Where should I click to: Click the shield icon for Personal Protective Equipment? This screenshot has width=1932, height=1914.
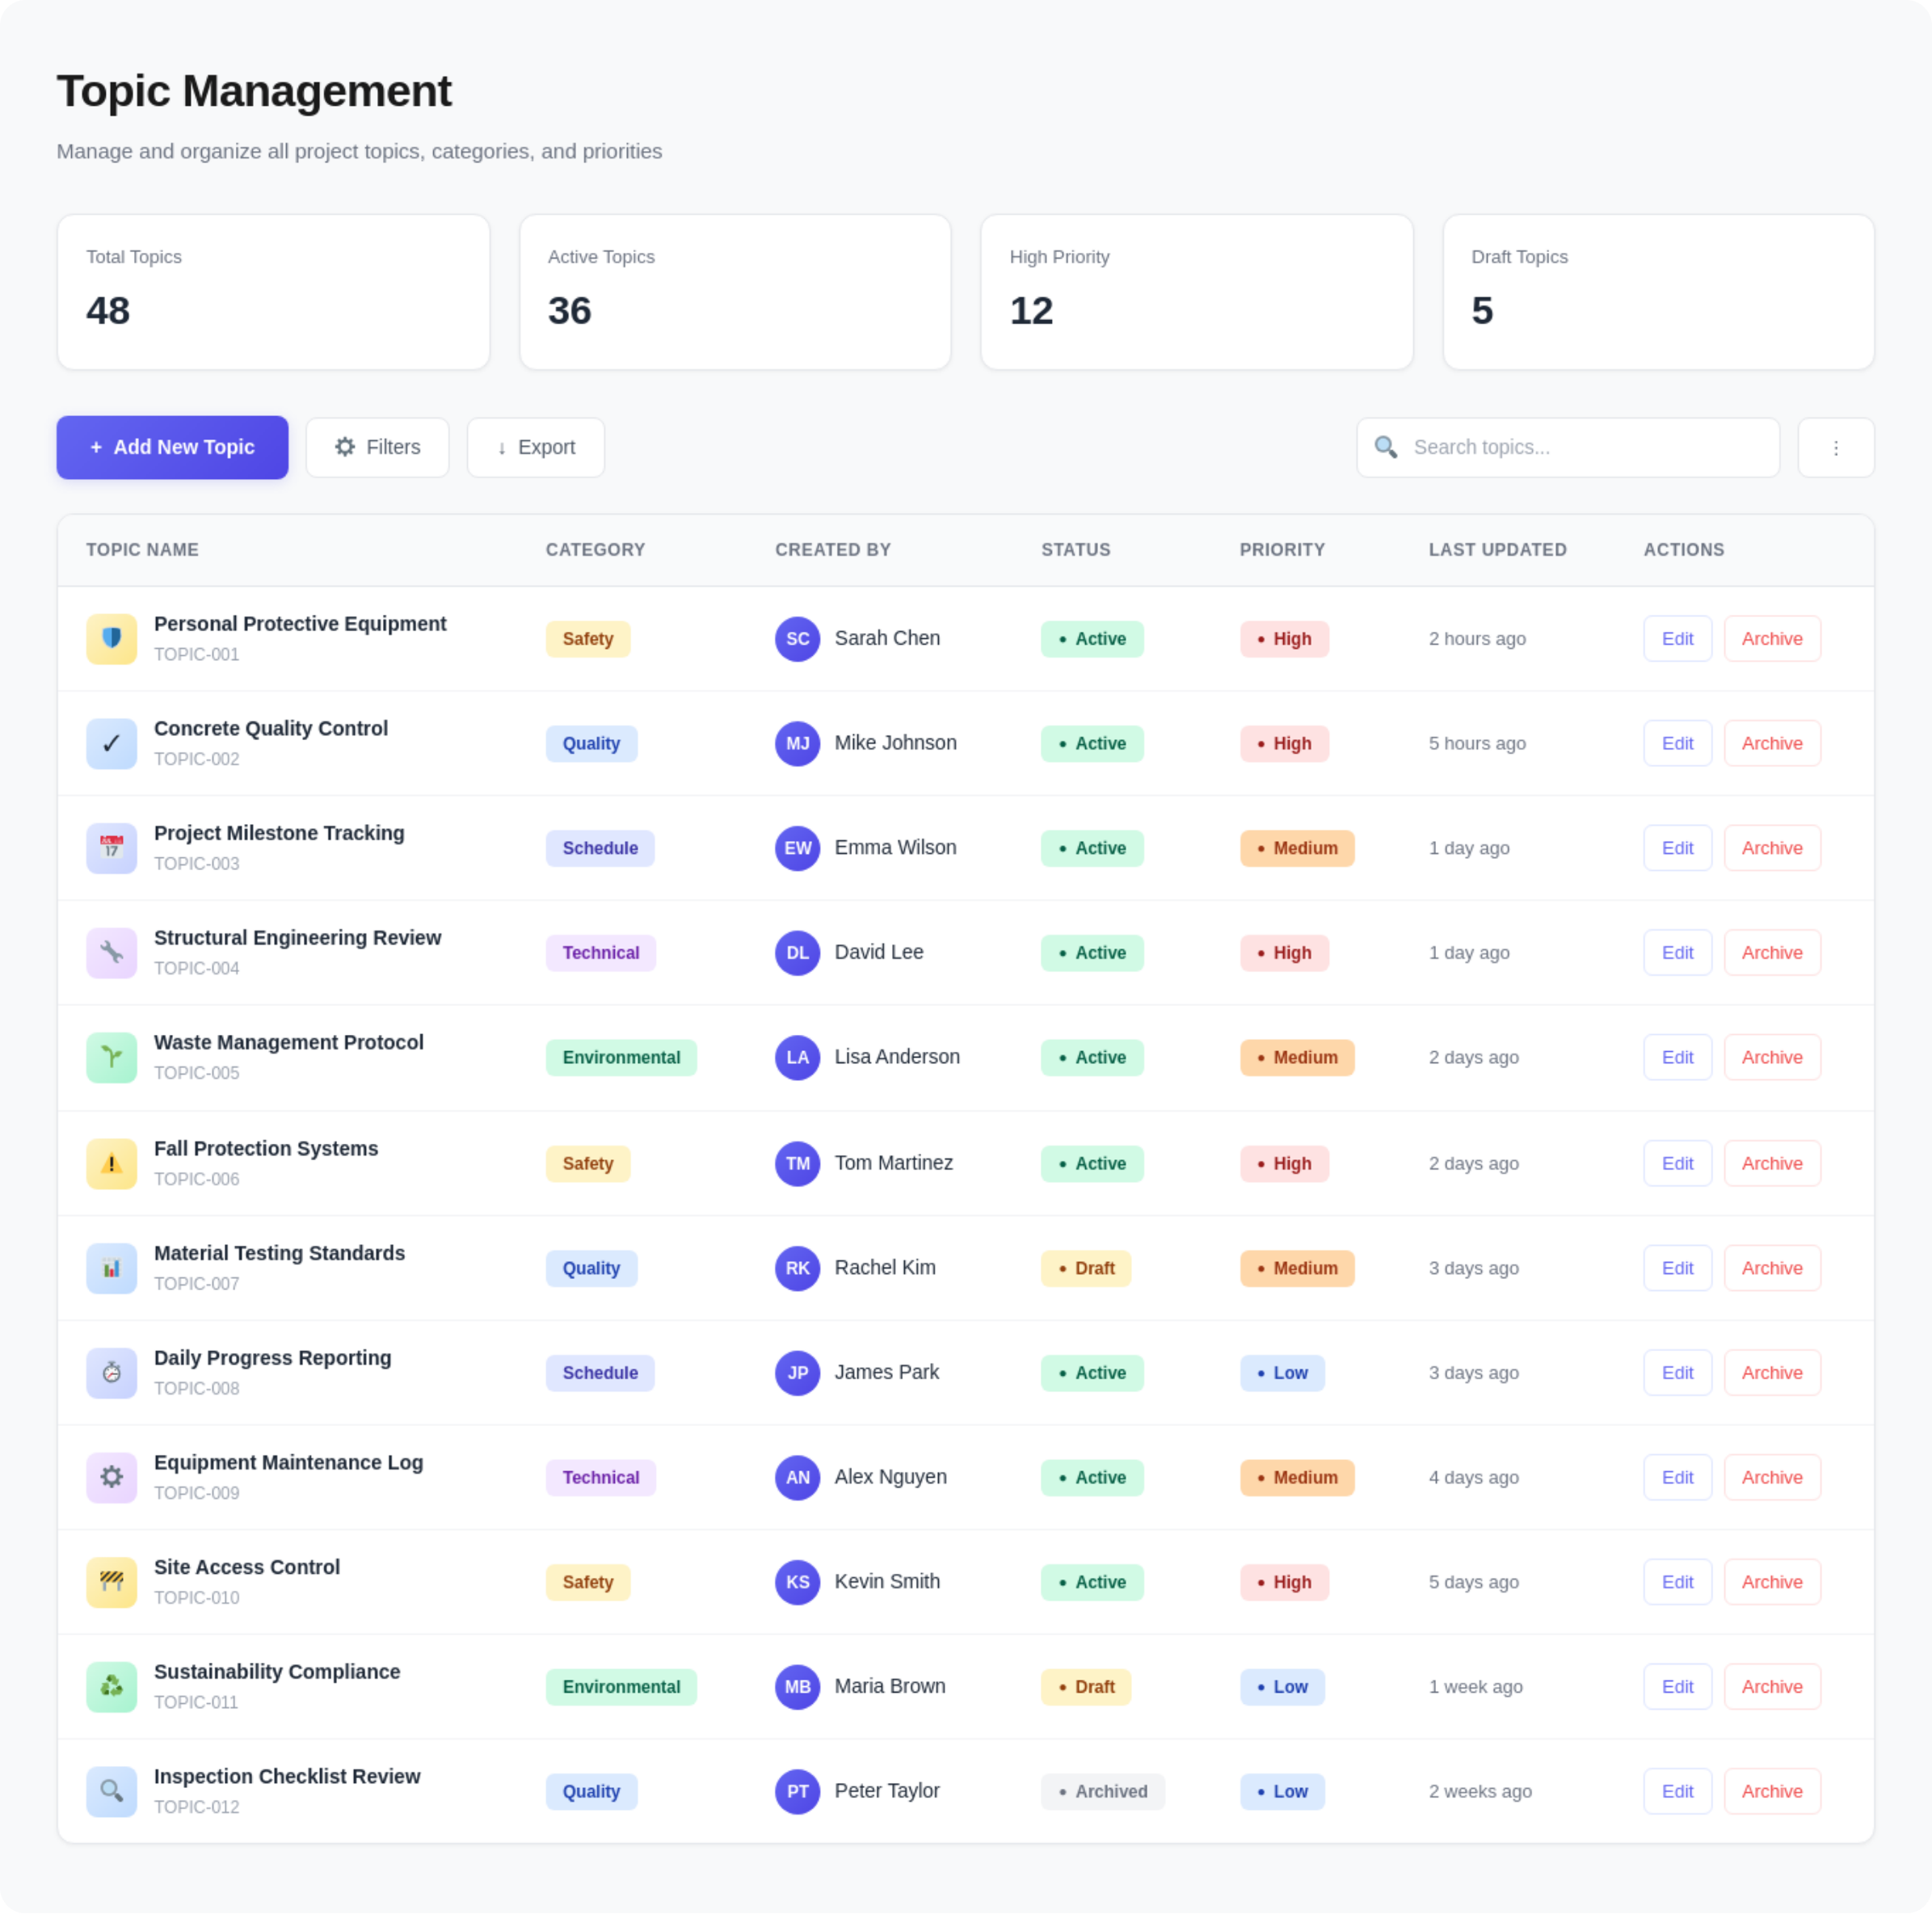tap(111, 639)
